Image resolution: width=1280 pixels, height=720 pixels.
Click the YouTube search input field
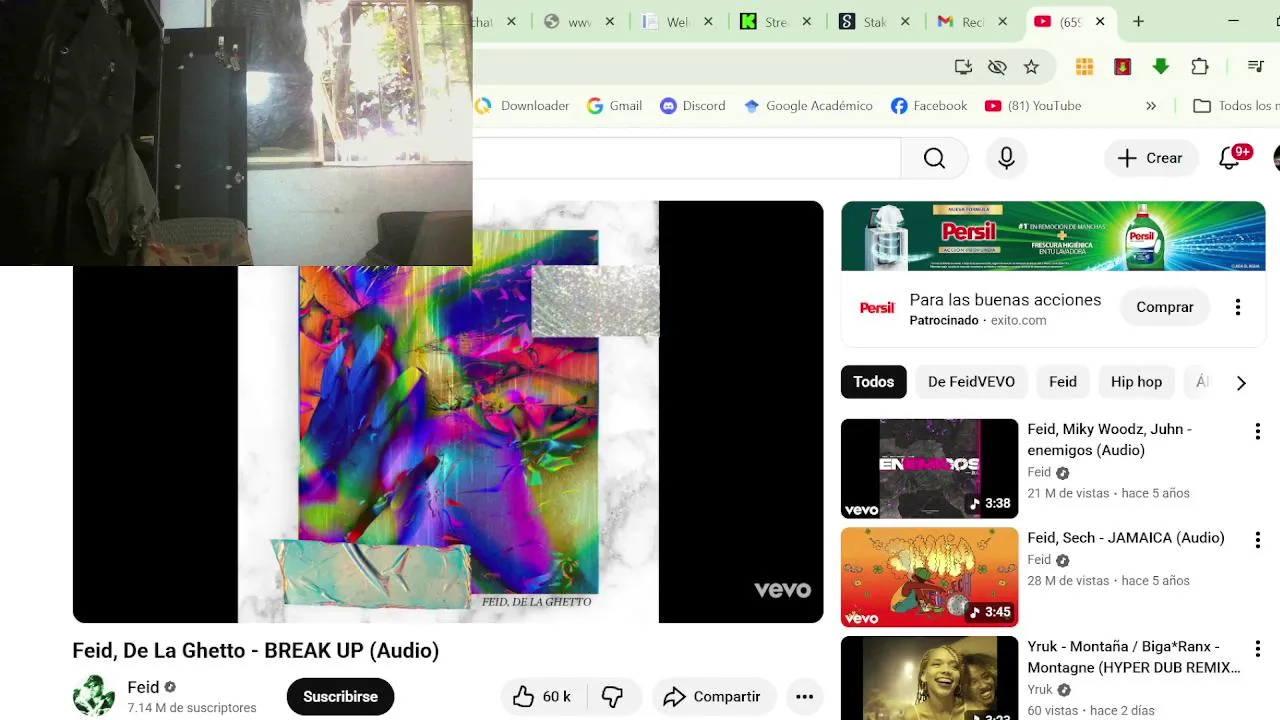(686, 158)
